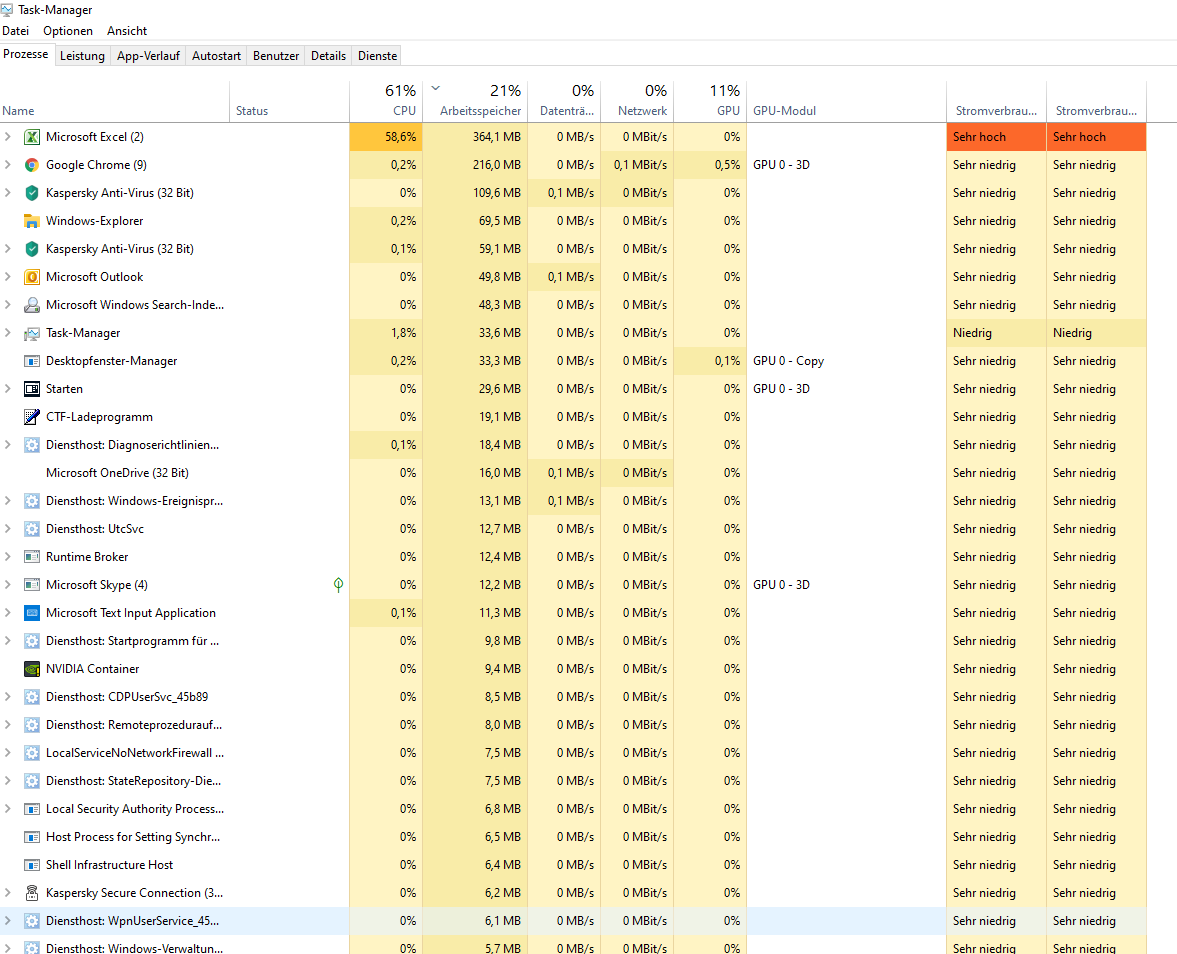The image size is (1177, 954).
Task: Click the Microsoft Text Input Application icon
Action: click(32, 612)
